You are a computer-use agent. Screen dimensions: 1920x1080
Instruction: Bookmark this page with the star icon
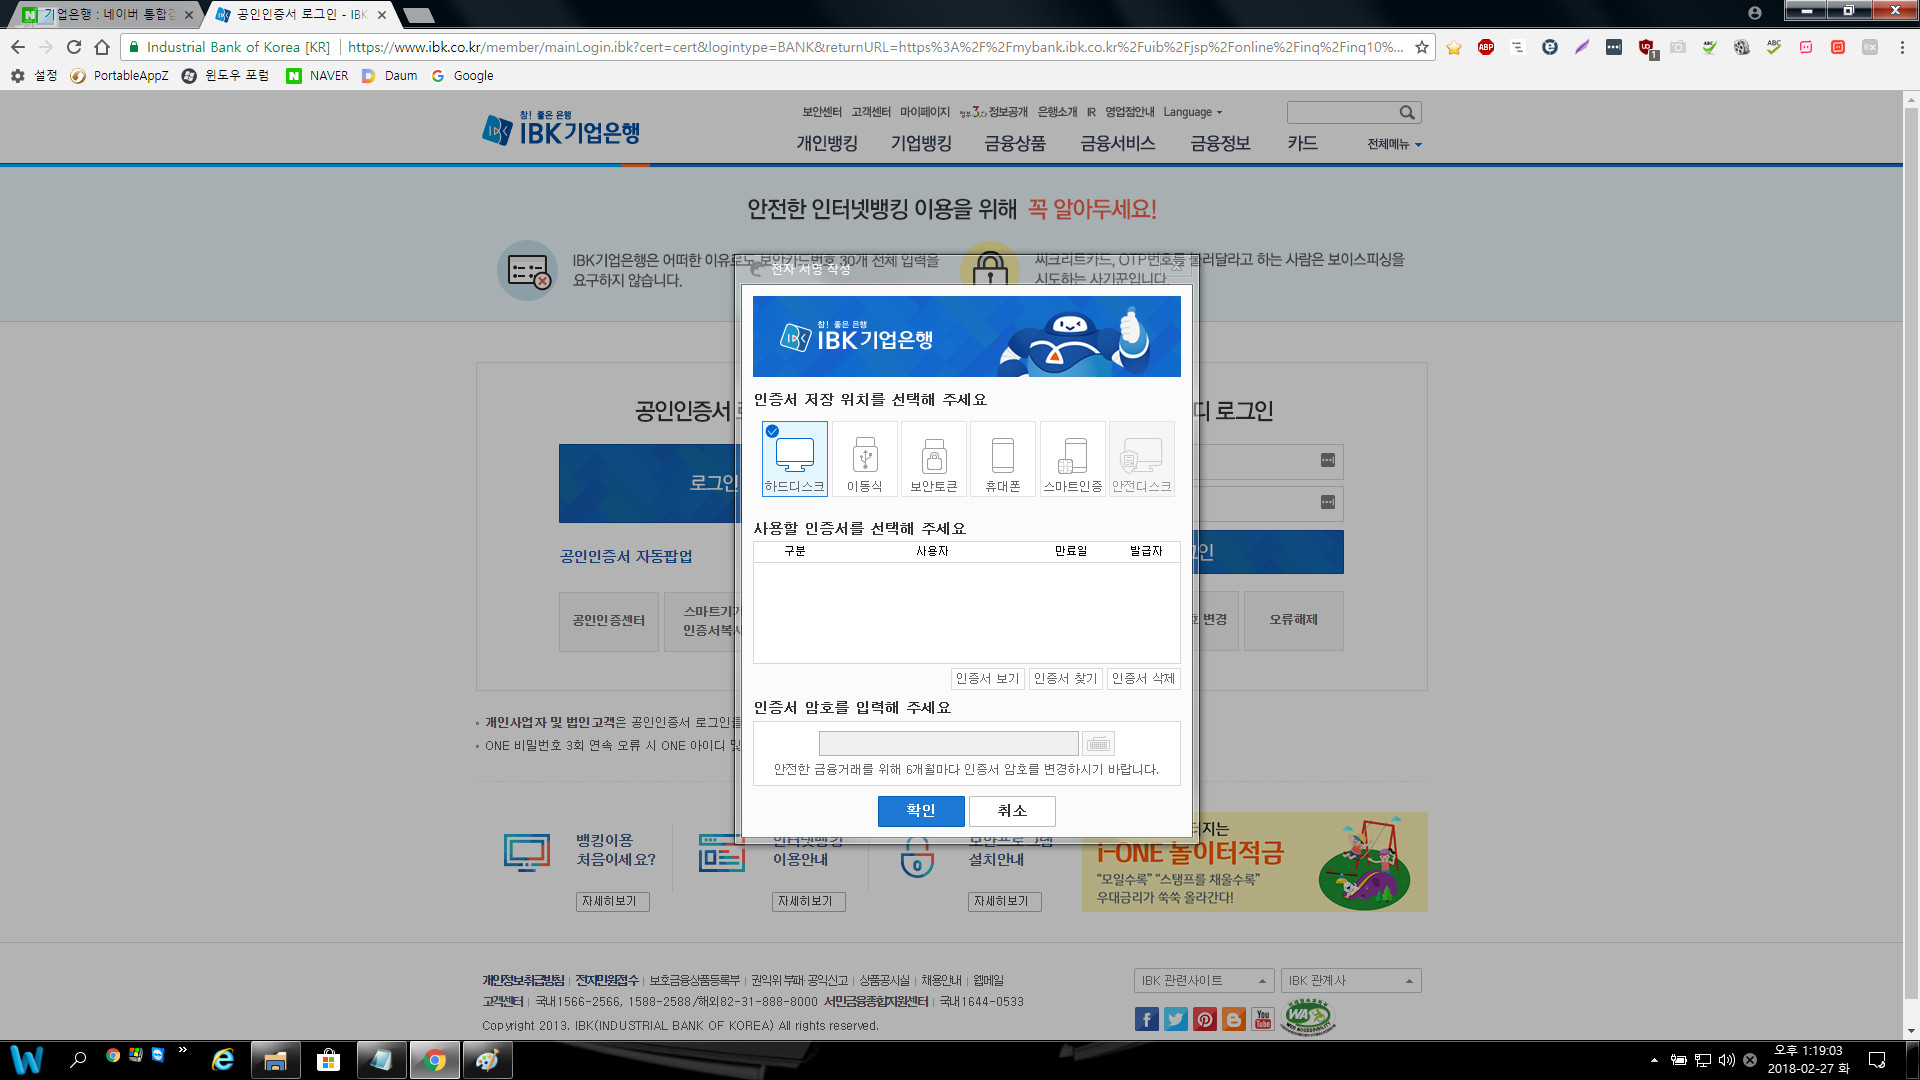pyautogui.click(x=1421, y=47)
